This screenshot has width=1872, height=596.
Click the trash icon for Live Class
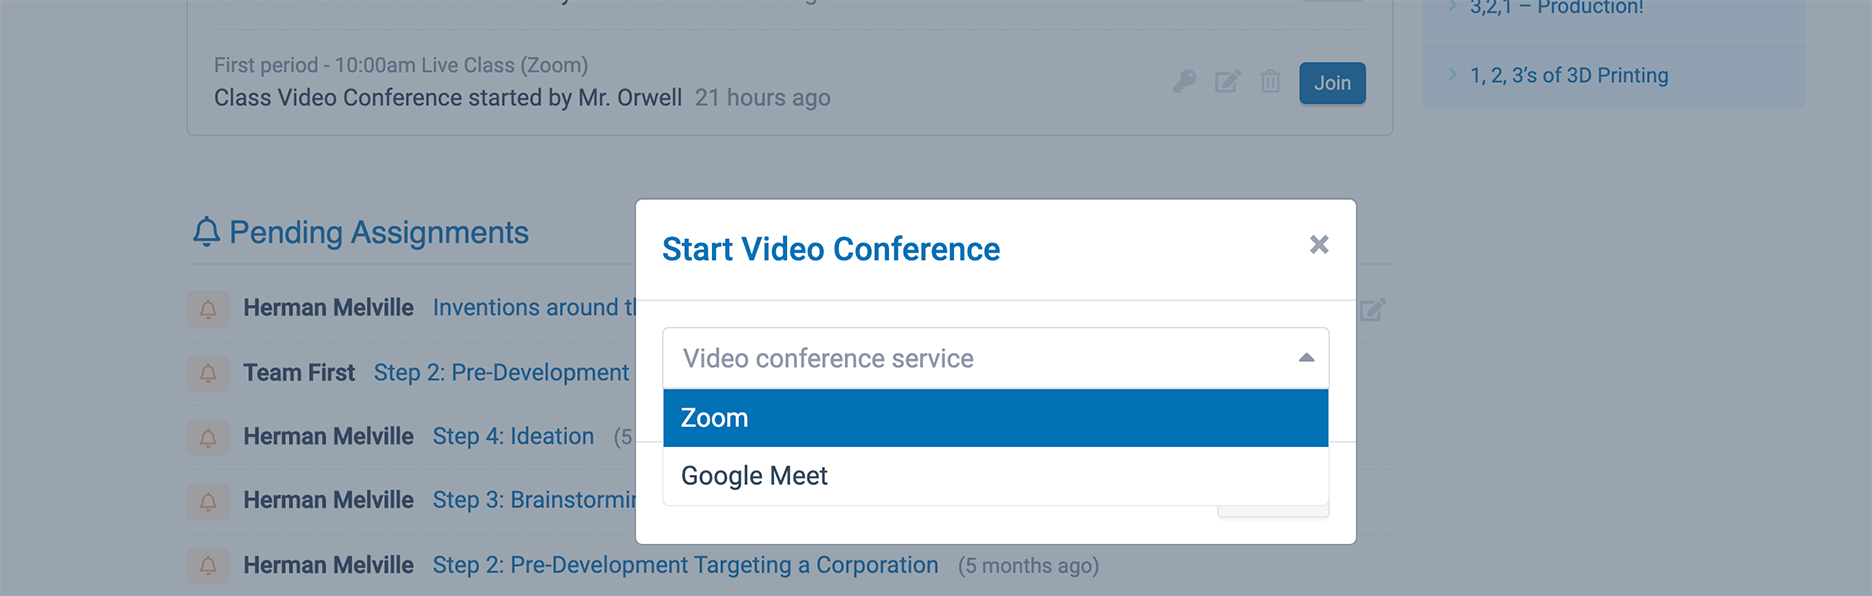(x=1270, y=82)
